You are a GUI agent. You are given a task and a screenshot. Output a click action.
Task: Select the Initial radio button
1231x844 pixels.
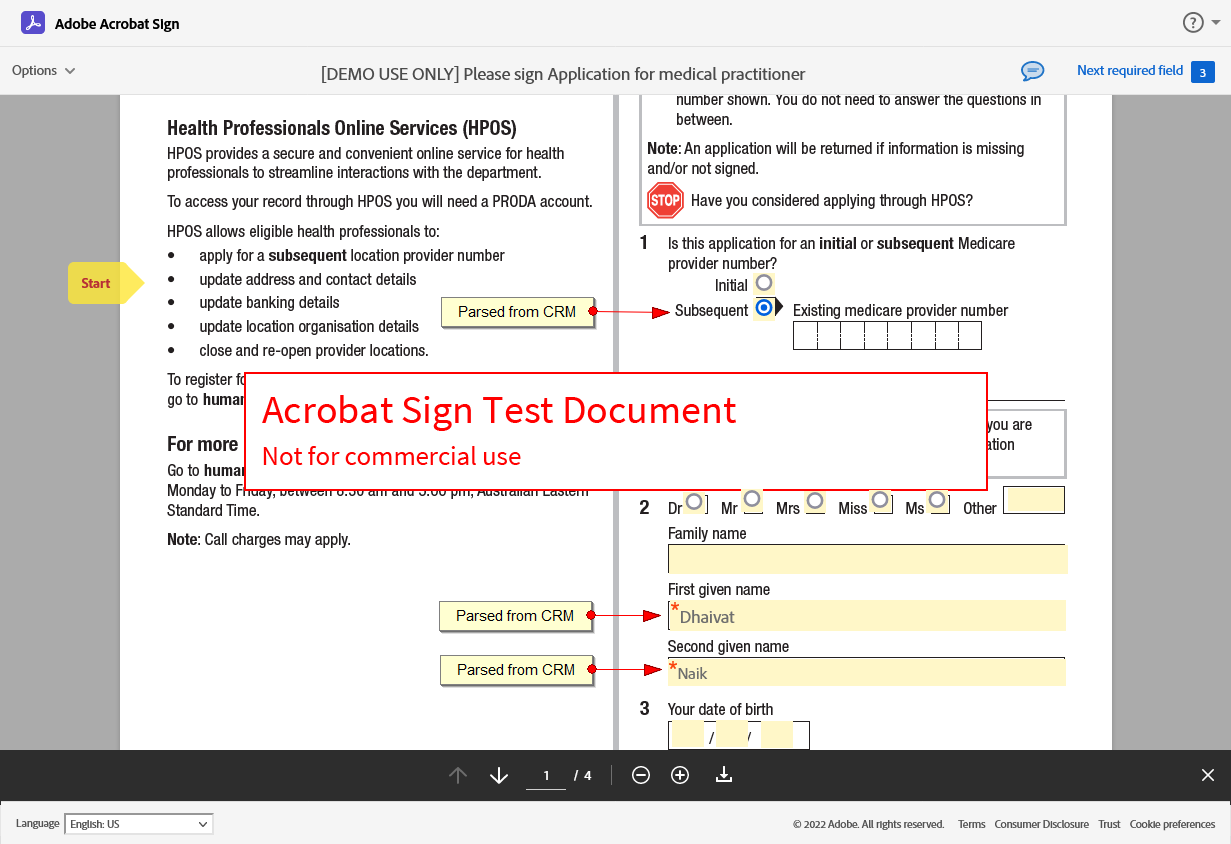[x=764, y=283]
